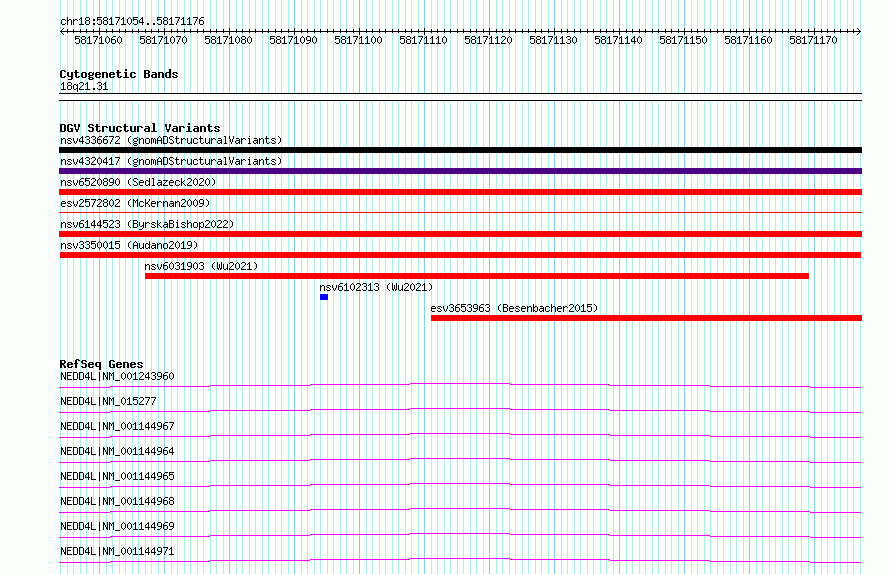Click ruler position 58171110

tap(423, 40)
